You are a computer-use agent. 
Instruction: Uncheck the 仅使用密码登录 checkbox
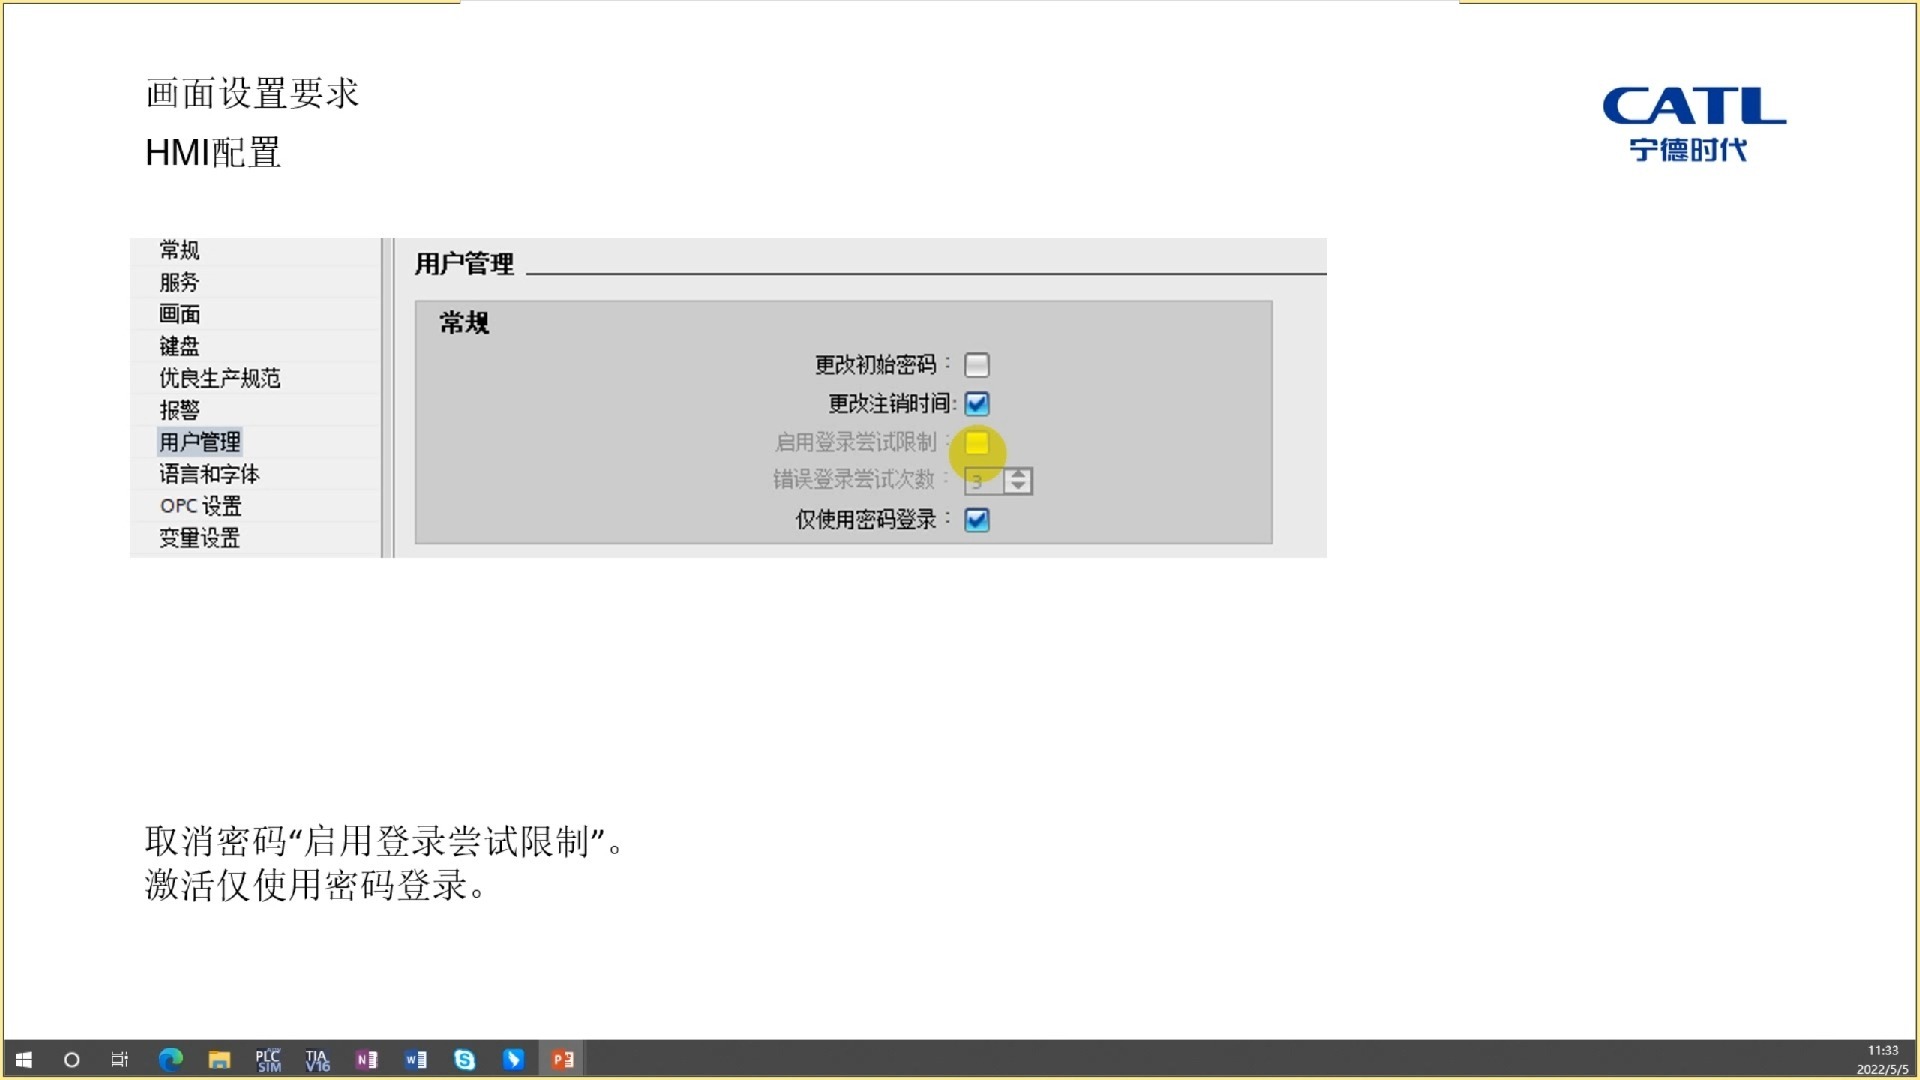tap(977, 520)
